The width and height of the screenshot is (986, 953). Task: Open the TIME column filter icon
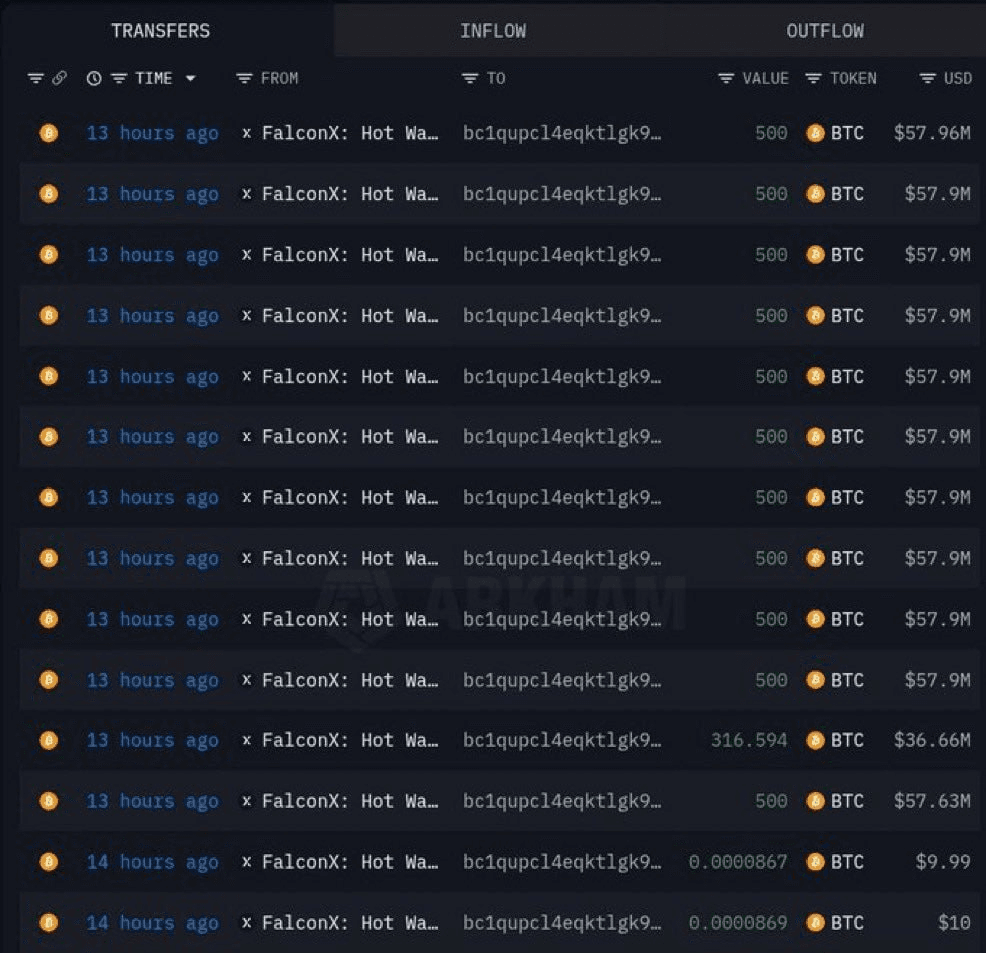click(x=119, y=79)
